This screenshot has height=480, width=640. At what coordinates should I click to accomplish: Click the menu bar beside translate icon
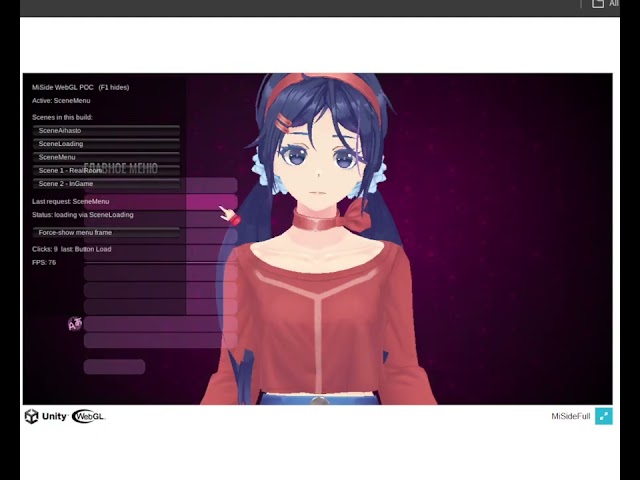161,324
